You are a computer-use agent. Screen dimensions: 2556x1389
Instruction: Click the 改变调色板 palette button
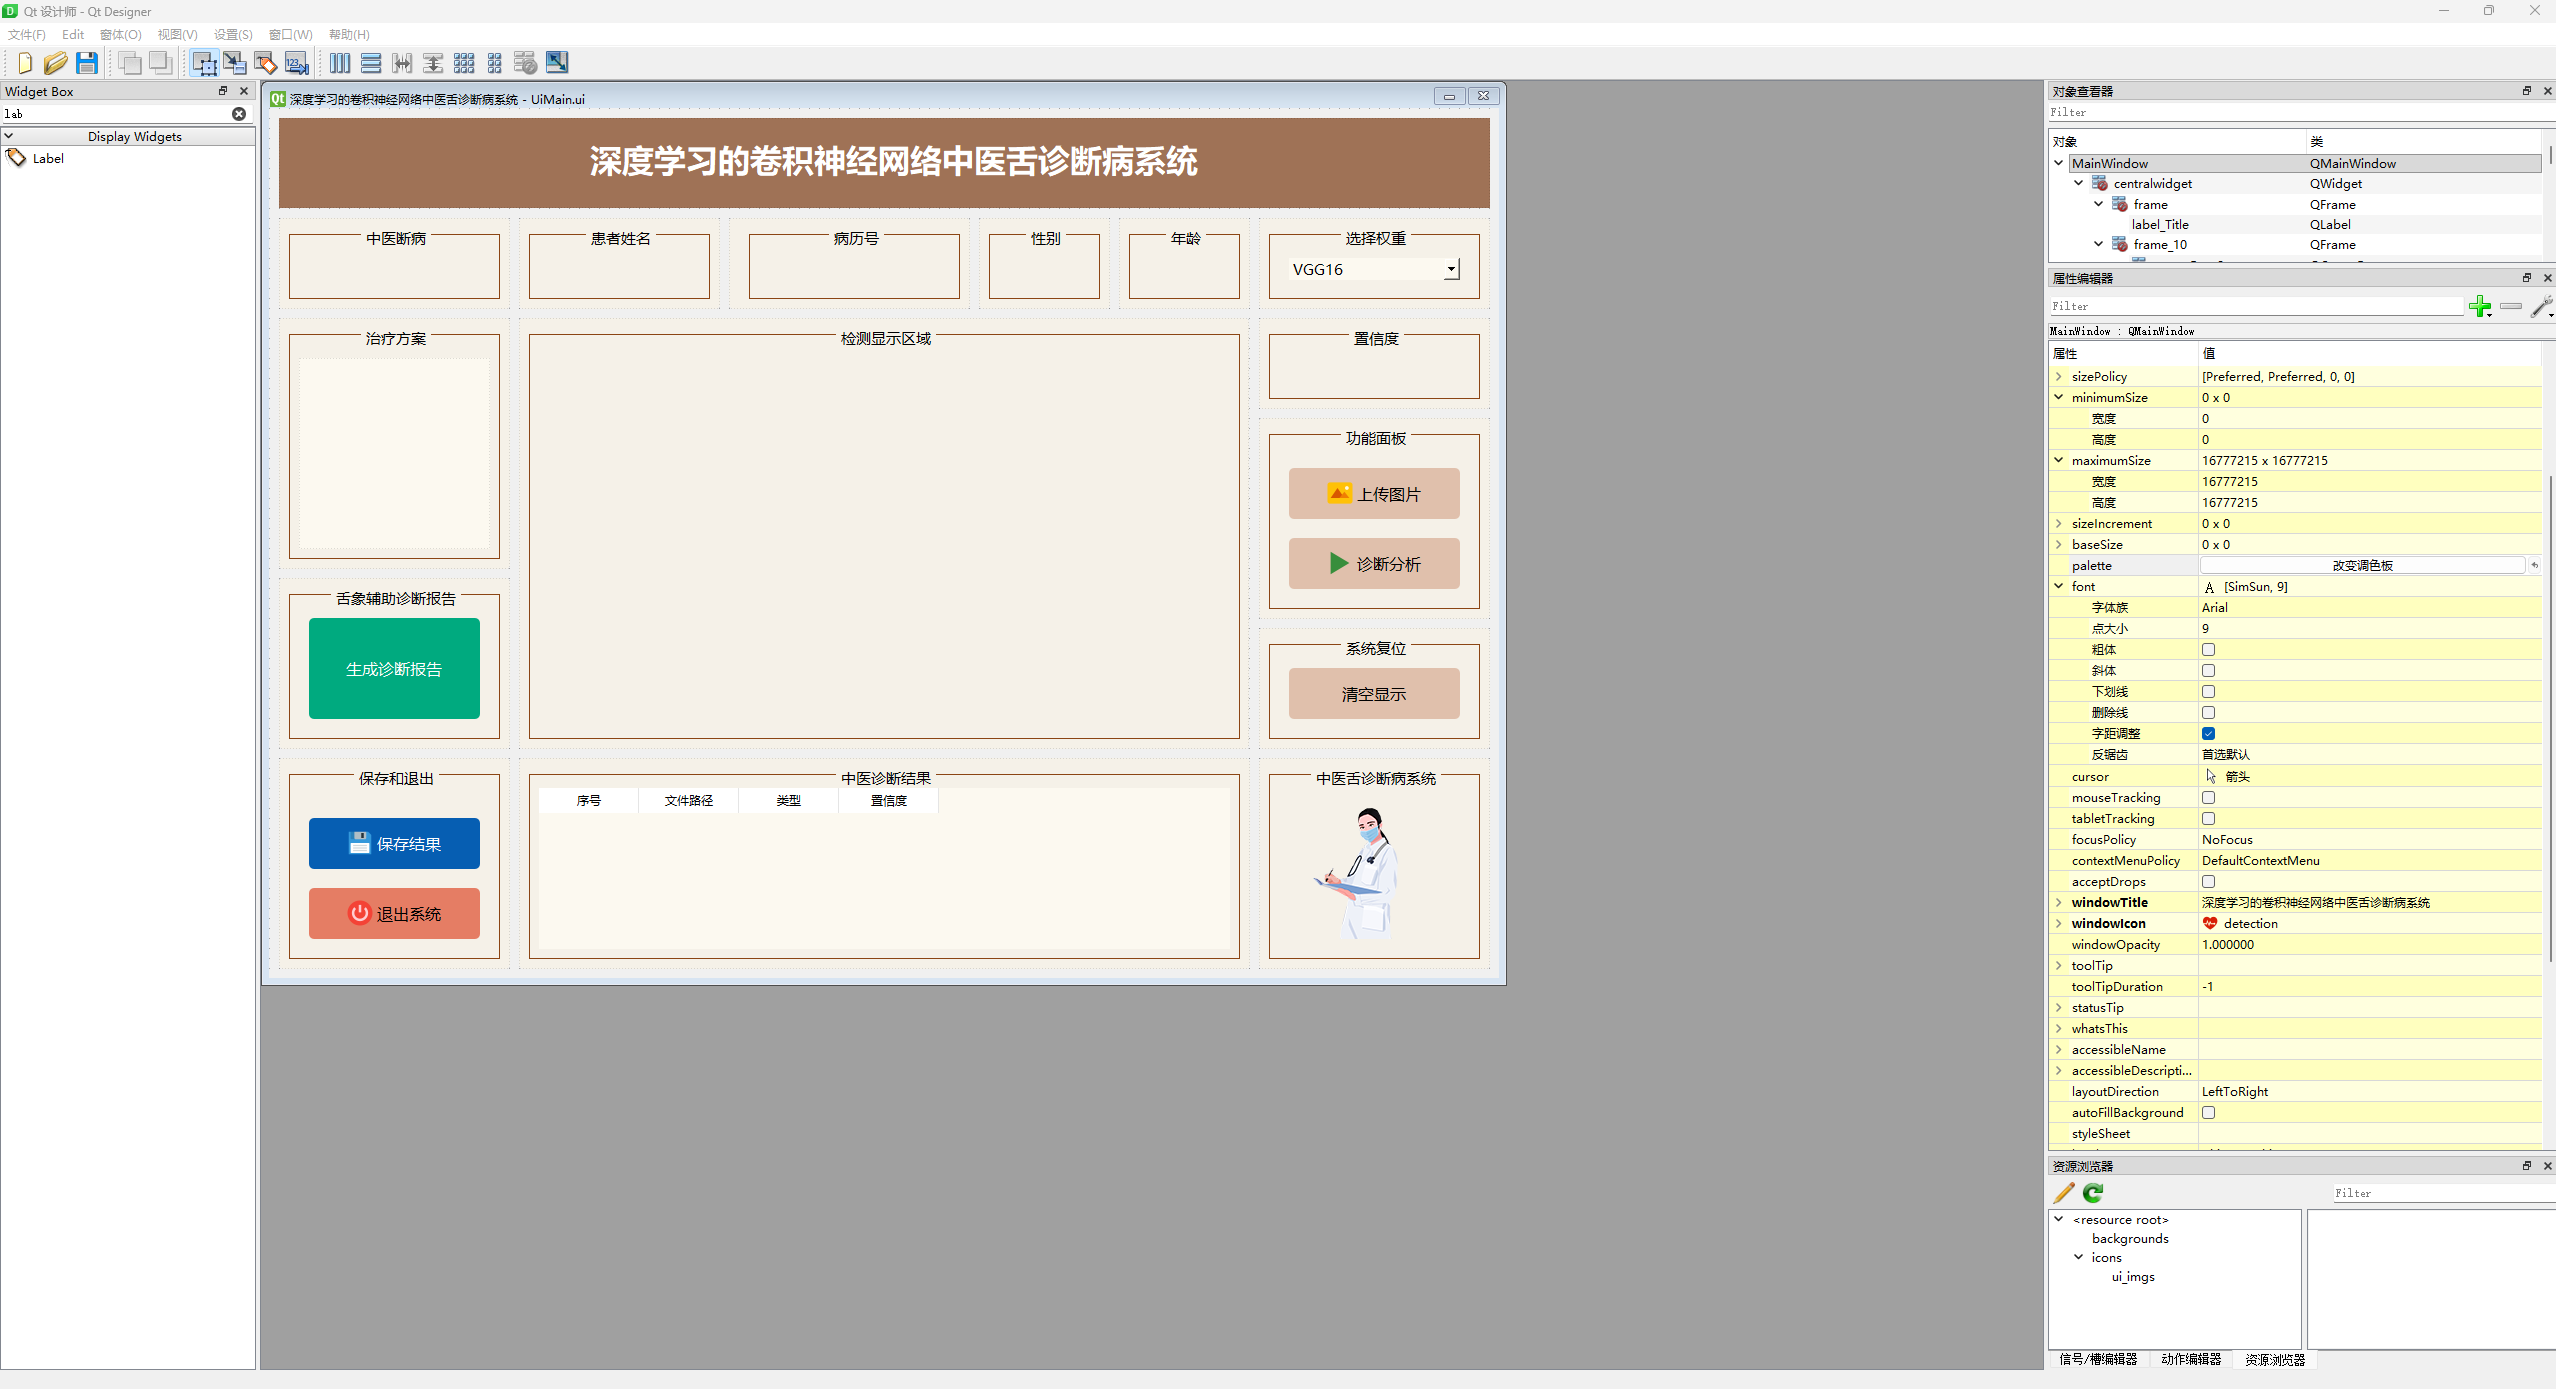coord(2362,566)
